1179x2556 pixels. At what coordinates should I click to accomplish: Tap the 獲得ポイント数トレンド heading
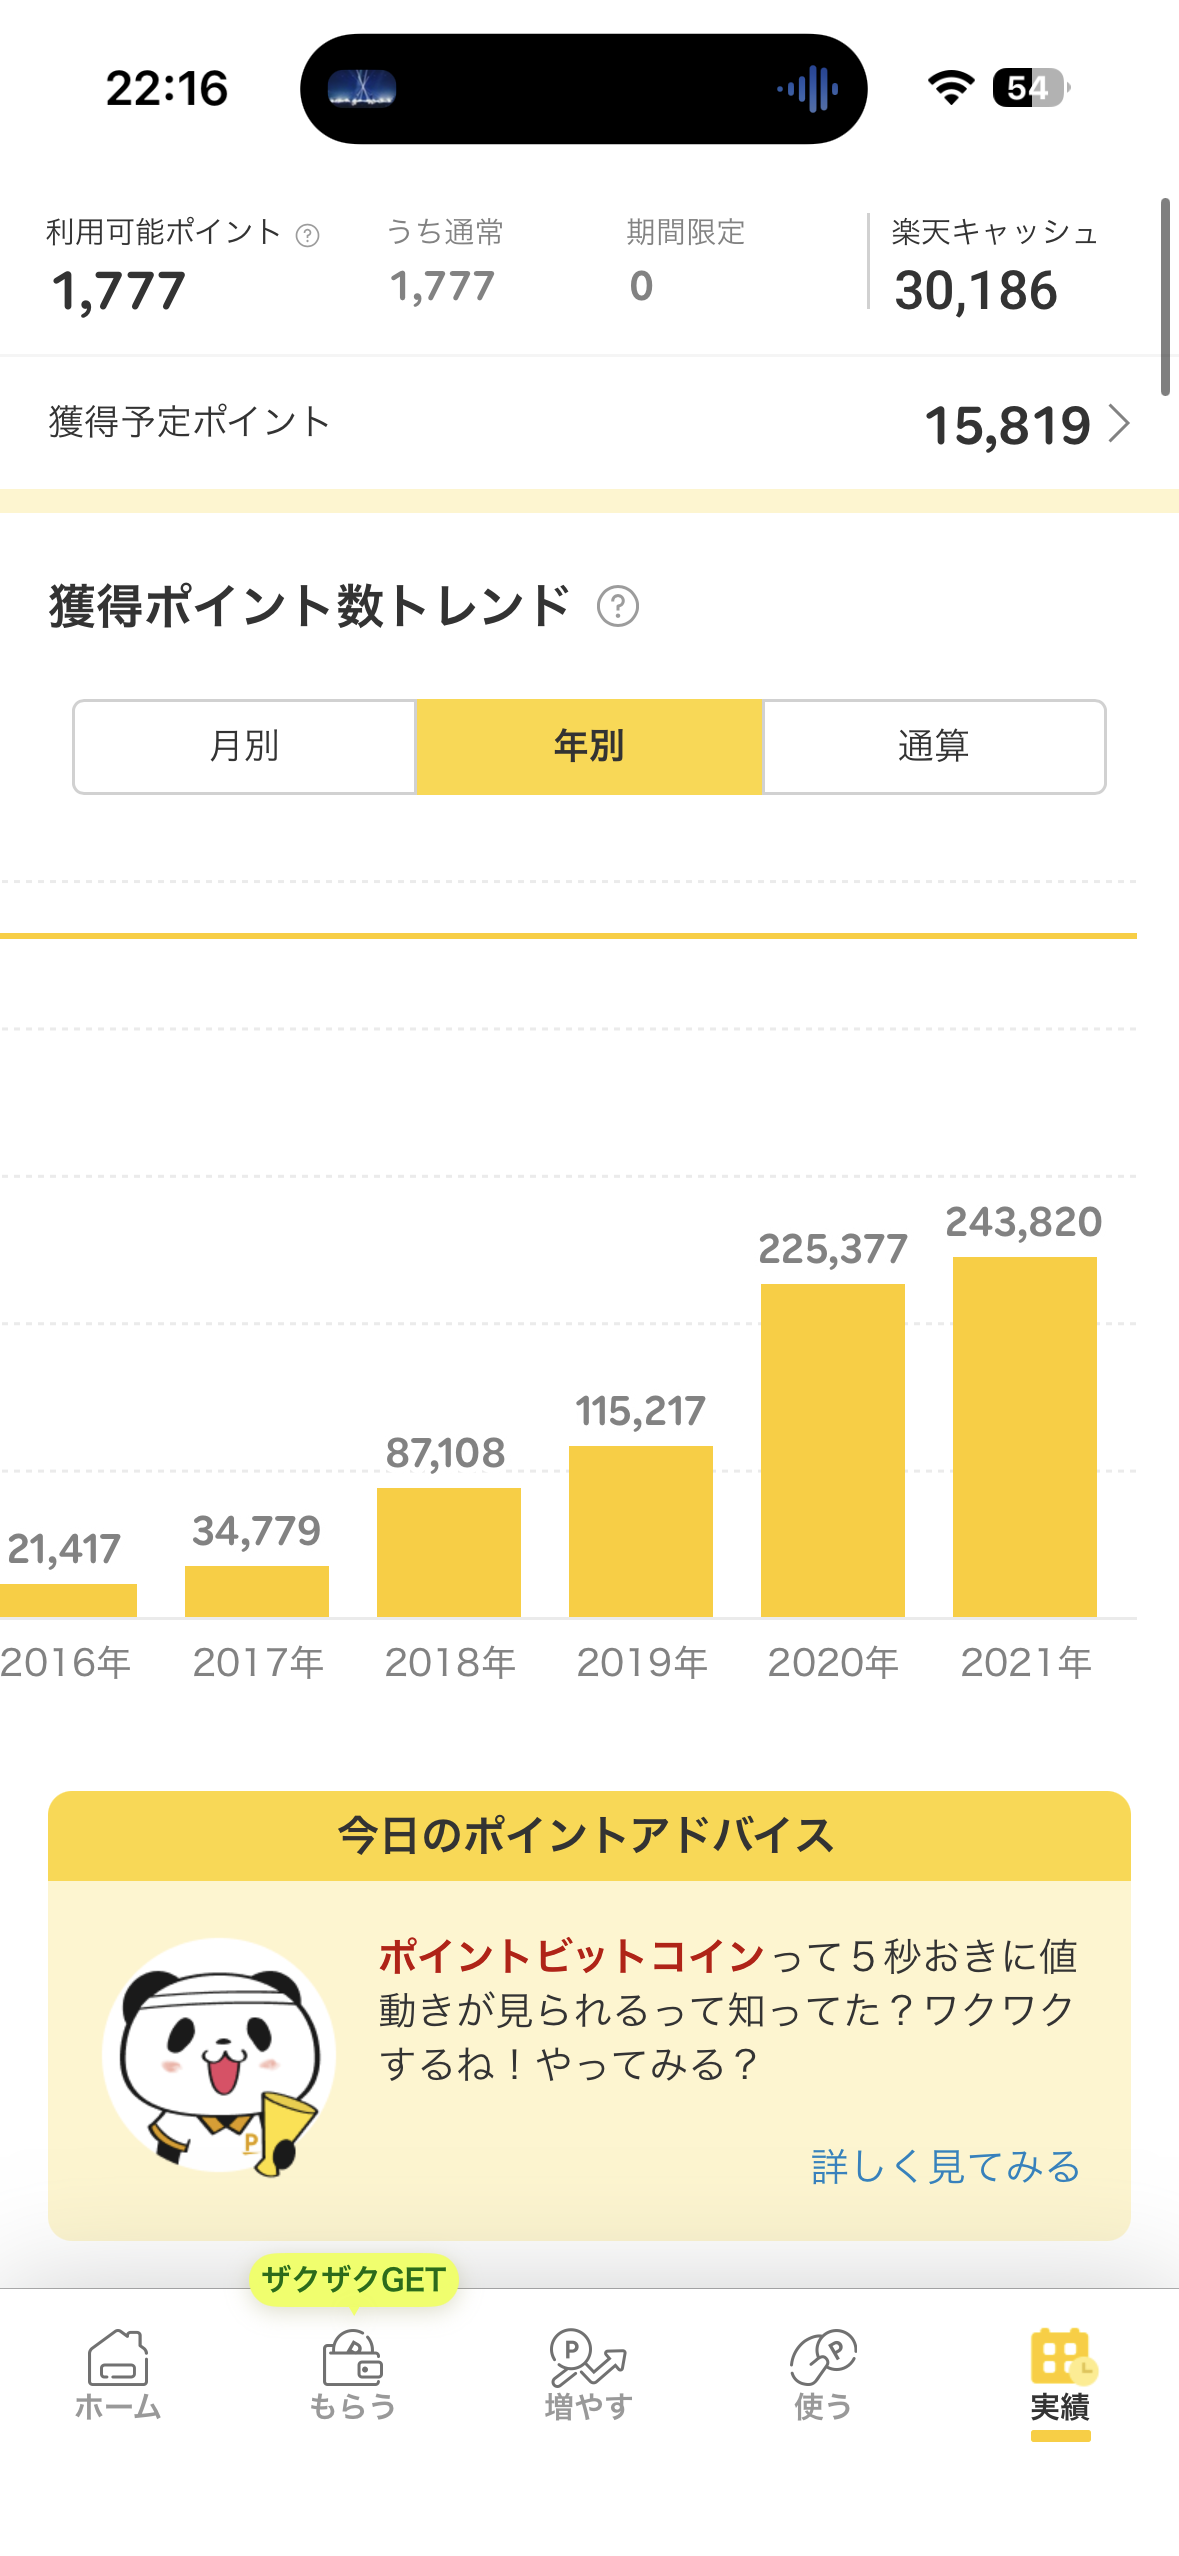point(310,606)
